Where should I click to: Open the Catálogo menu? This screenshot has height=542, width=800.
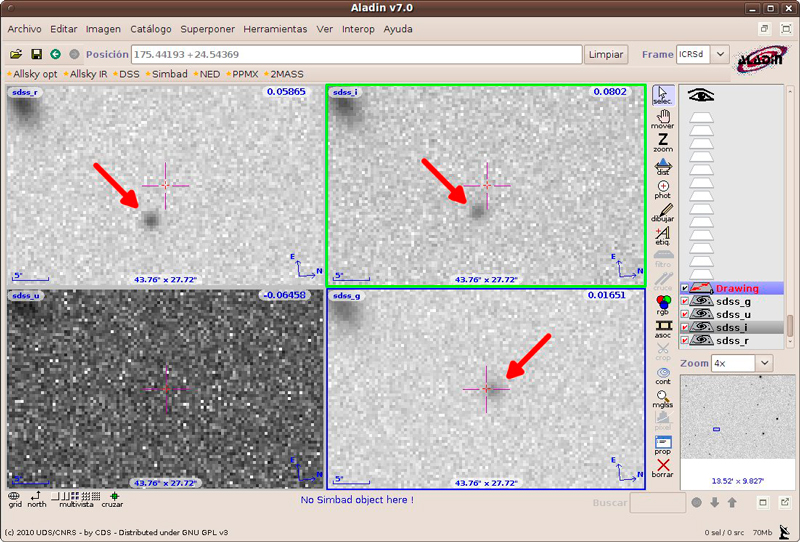click(151, 29)
